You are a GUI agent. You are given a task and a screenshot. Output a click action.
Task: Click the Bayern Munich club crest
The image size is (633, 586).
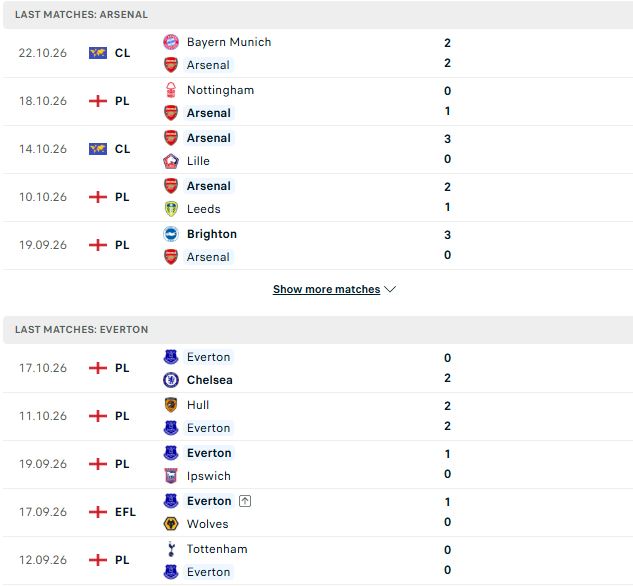pyautogui.click(x=171, y=42)
